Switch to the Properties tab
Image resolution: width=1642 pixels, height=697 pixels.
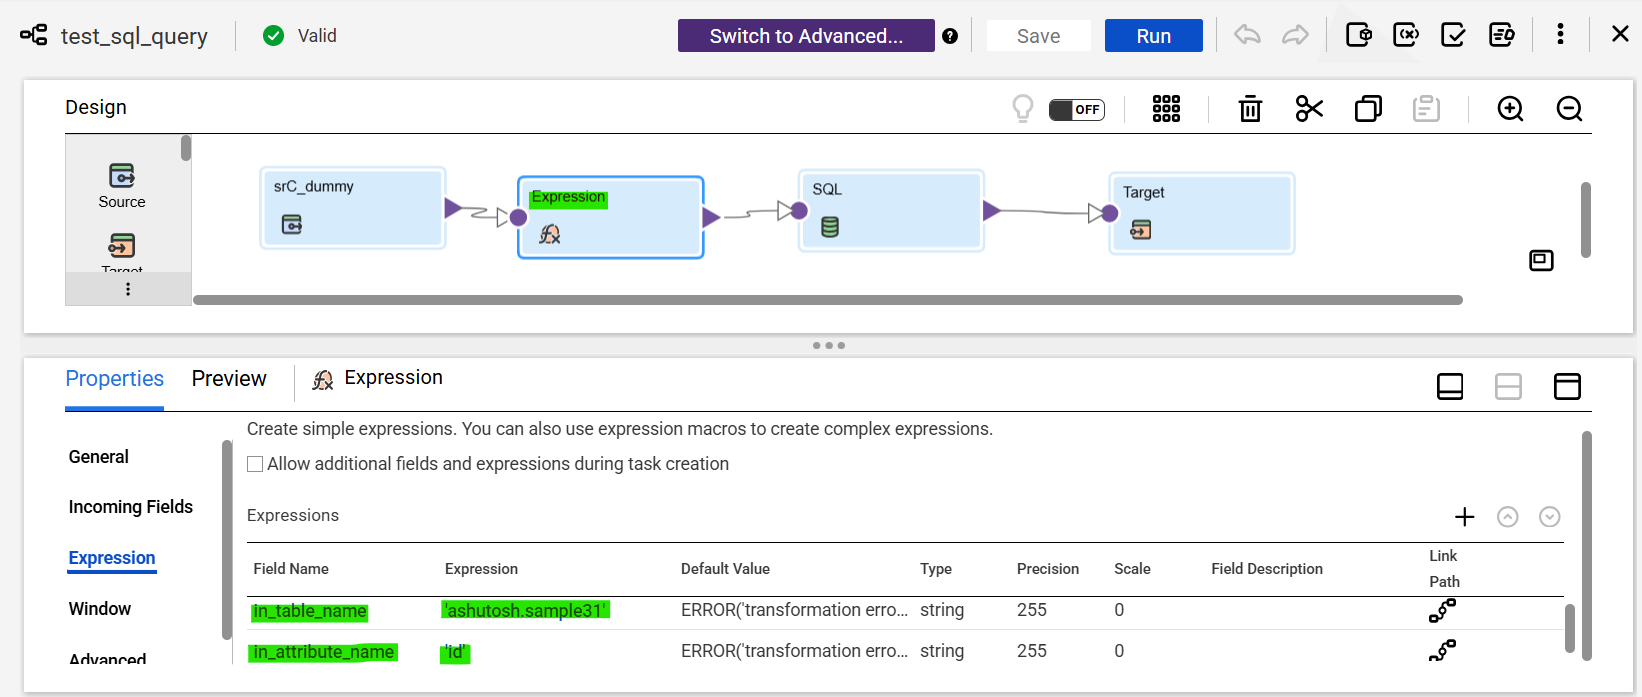114,379
